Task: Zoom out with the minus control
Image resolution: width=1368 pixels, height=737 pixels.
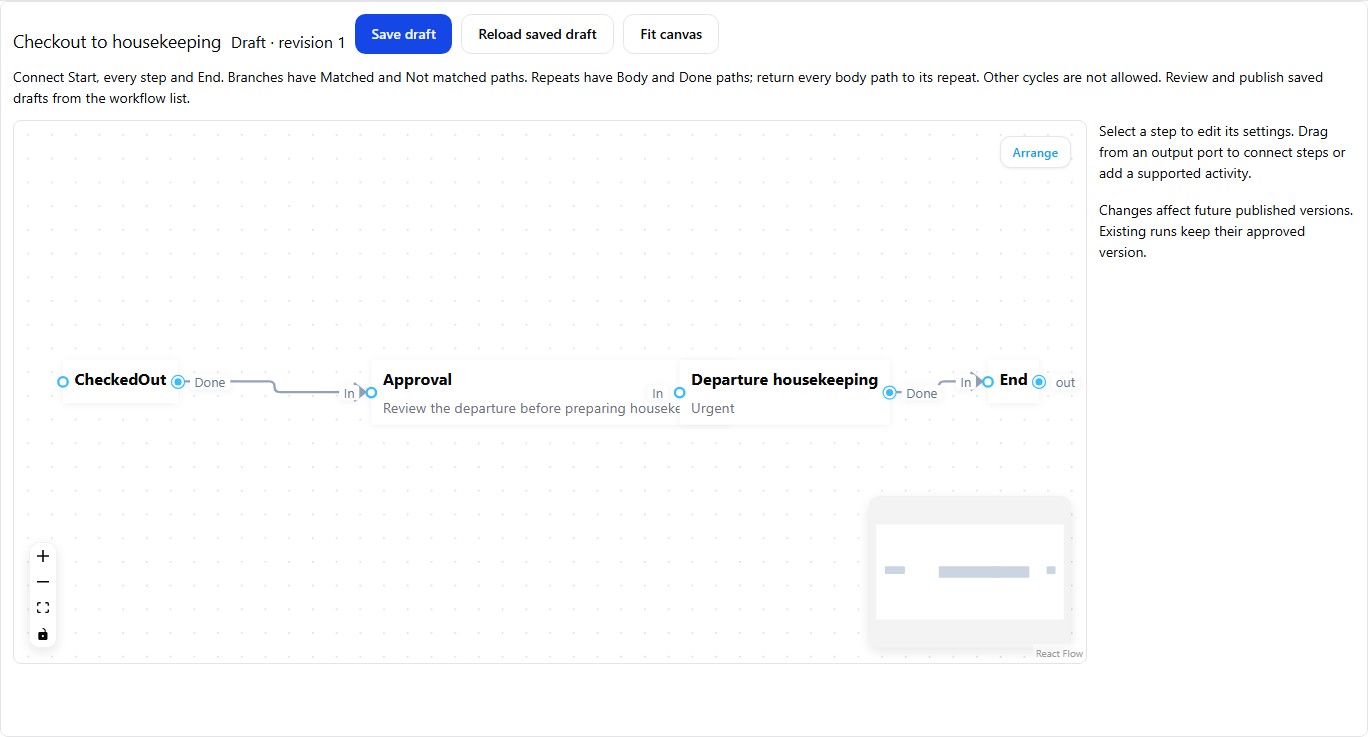Action: click(43, 582)
